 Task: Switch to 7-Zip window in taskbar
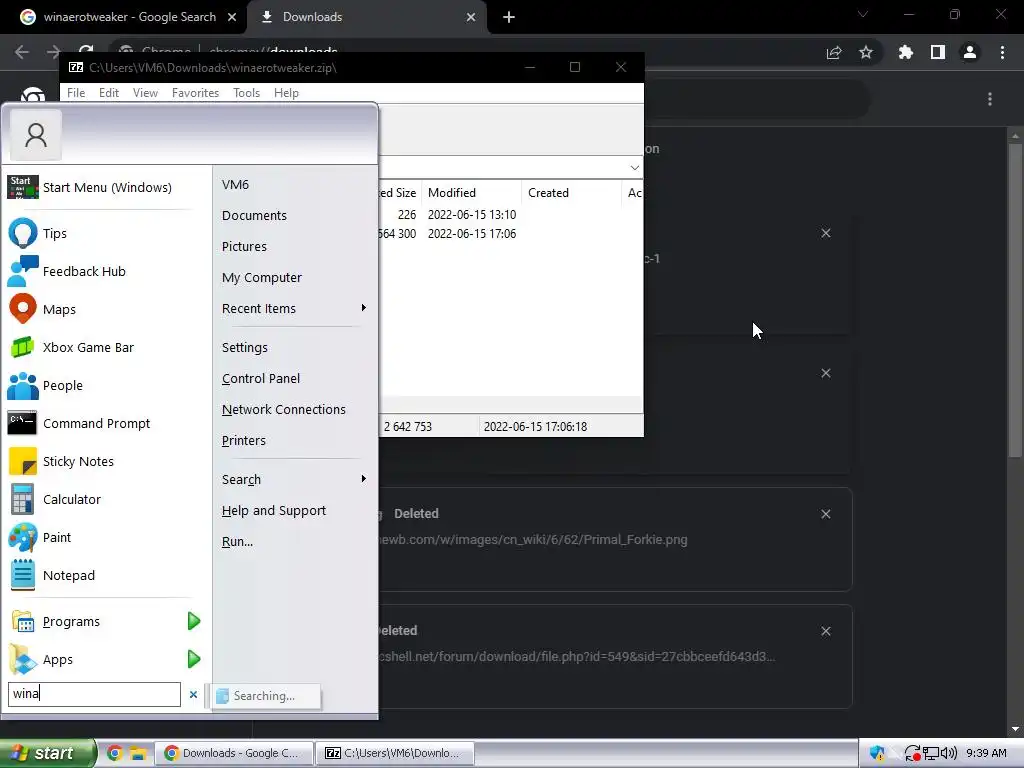(x=394, y=753)
